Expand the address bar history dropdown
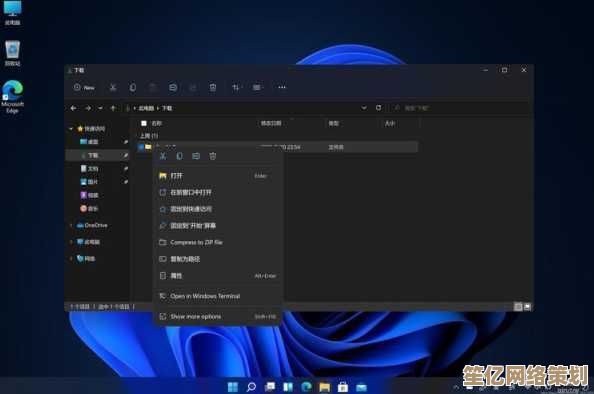The height and width of the screenshot is (394, 594). (x=364, y=108)
